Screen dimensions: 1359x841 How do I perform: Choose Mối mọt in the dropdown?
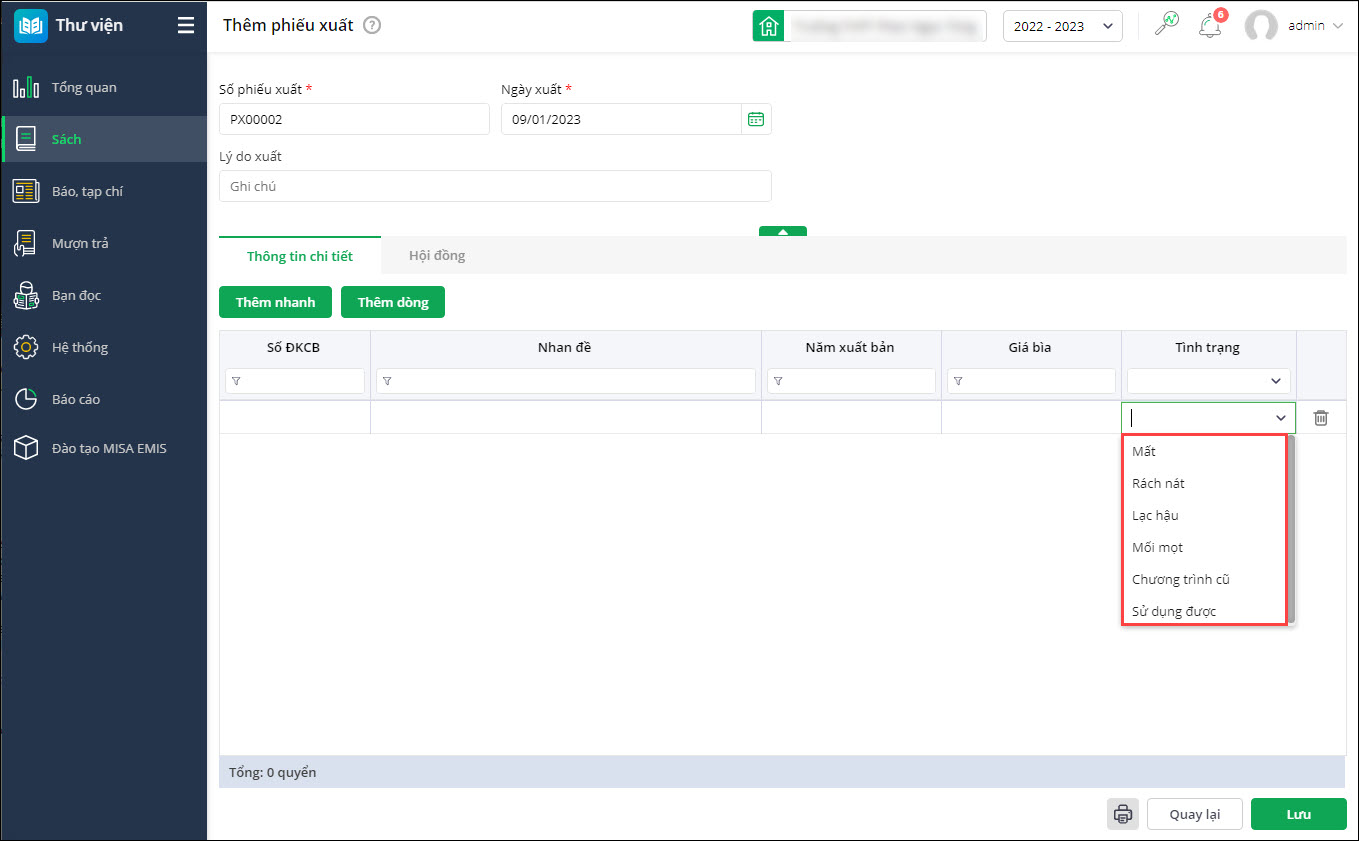coord(1204,547)
